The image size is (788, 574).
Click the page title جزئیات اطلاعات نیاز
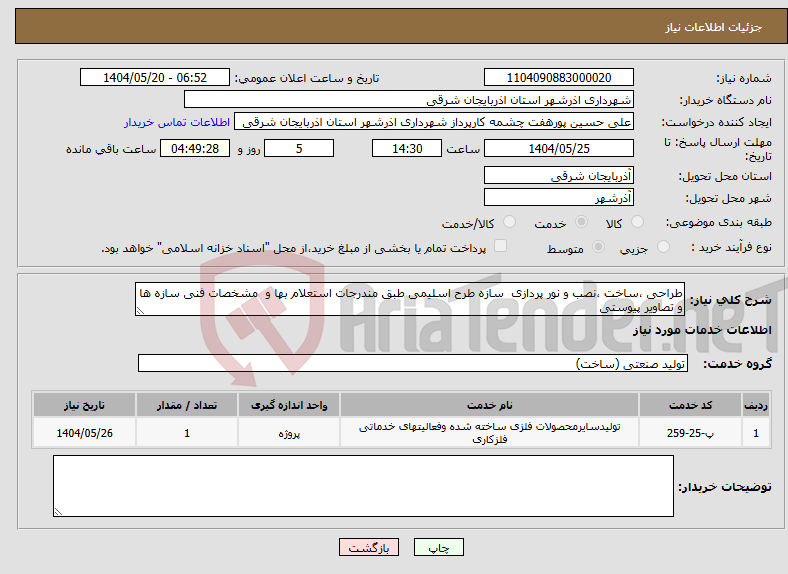point(714,27)
